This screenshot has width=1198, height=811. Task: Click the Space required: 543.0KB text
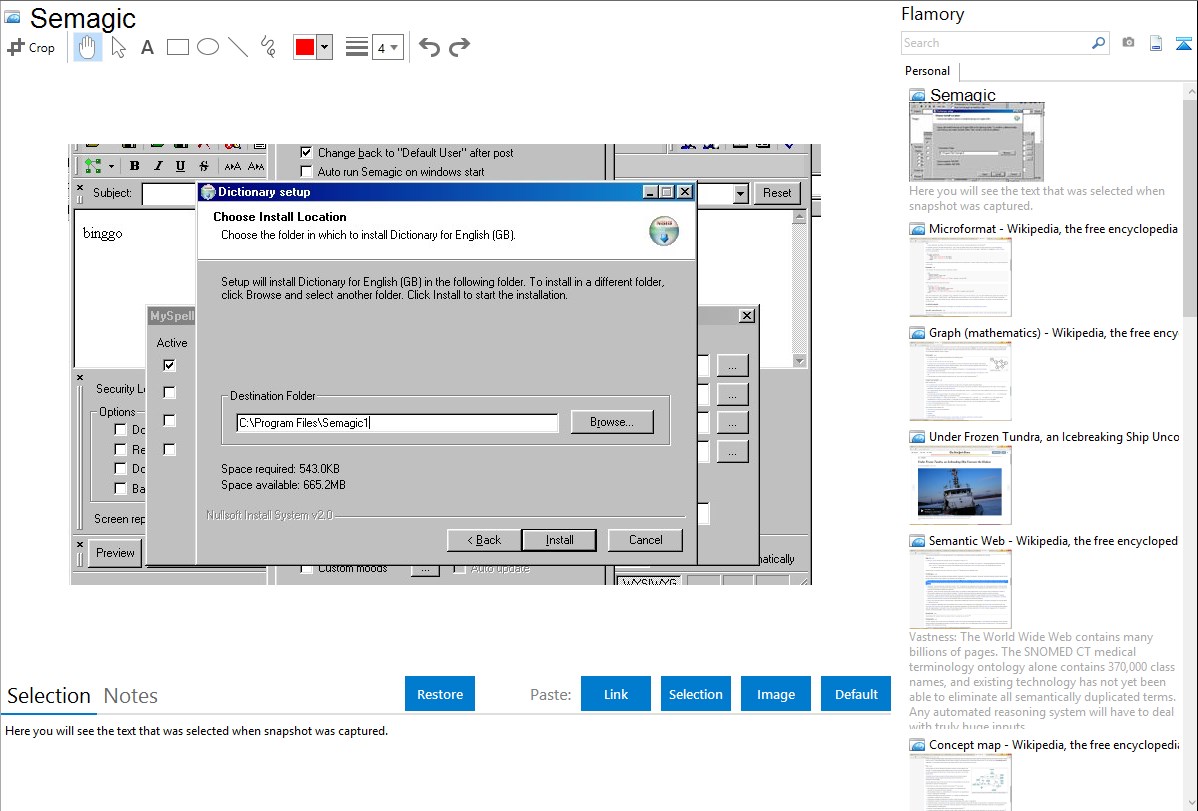pos(280,469)
